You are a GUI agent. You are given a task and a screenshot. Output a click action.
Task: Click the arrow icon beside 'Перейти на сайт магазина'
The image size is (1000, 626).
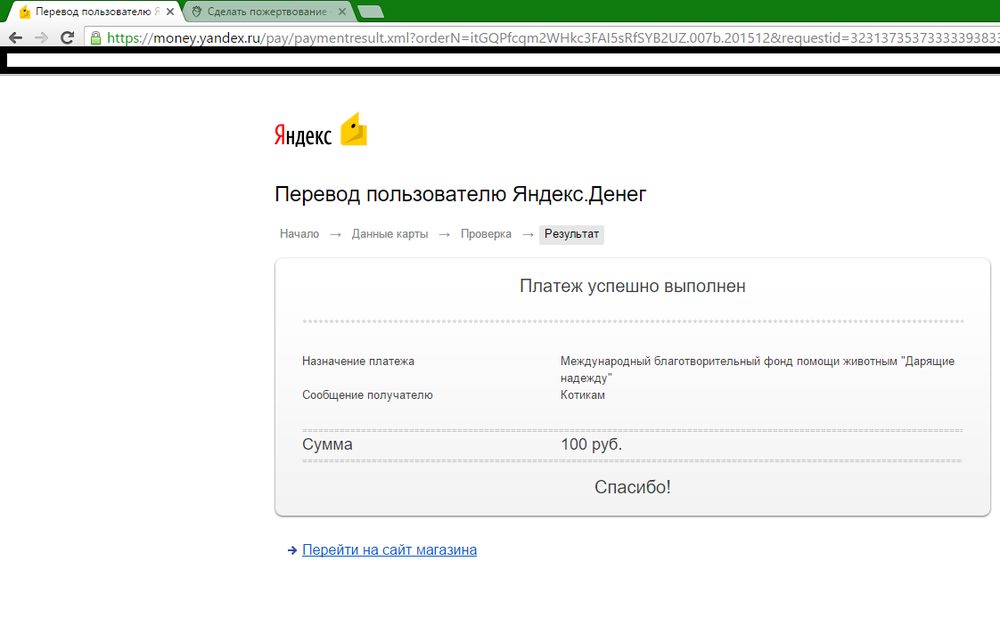[291, 550]
